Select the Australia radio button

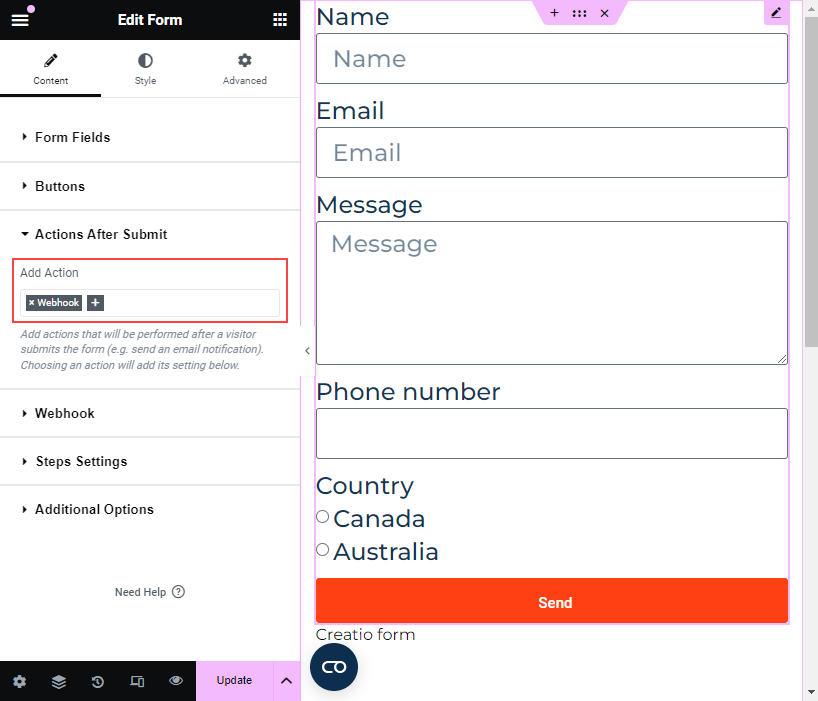[323, 549]
